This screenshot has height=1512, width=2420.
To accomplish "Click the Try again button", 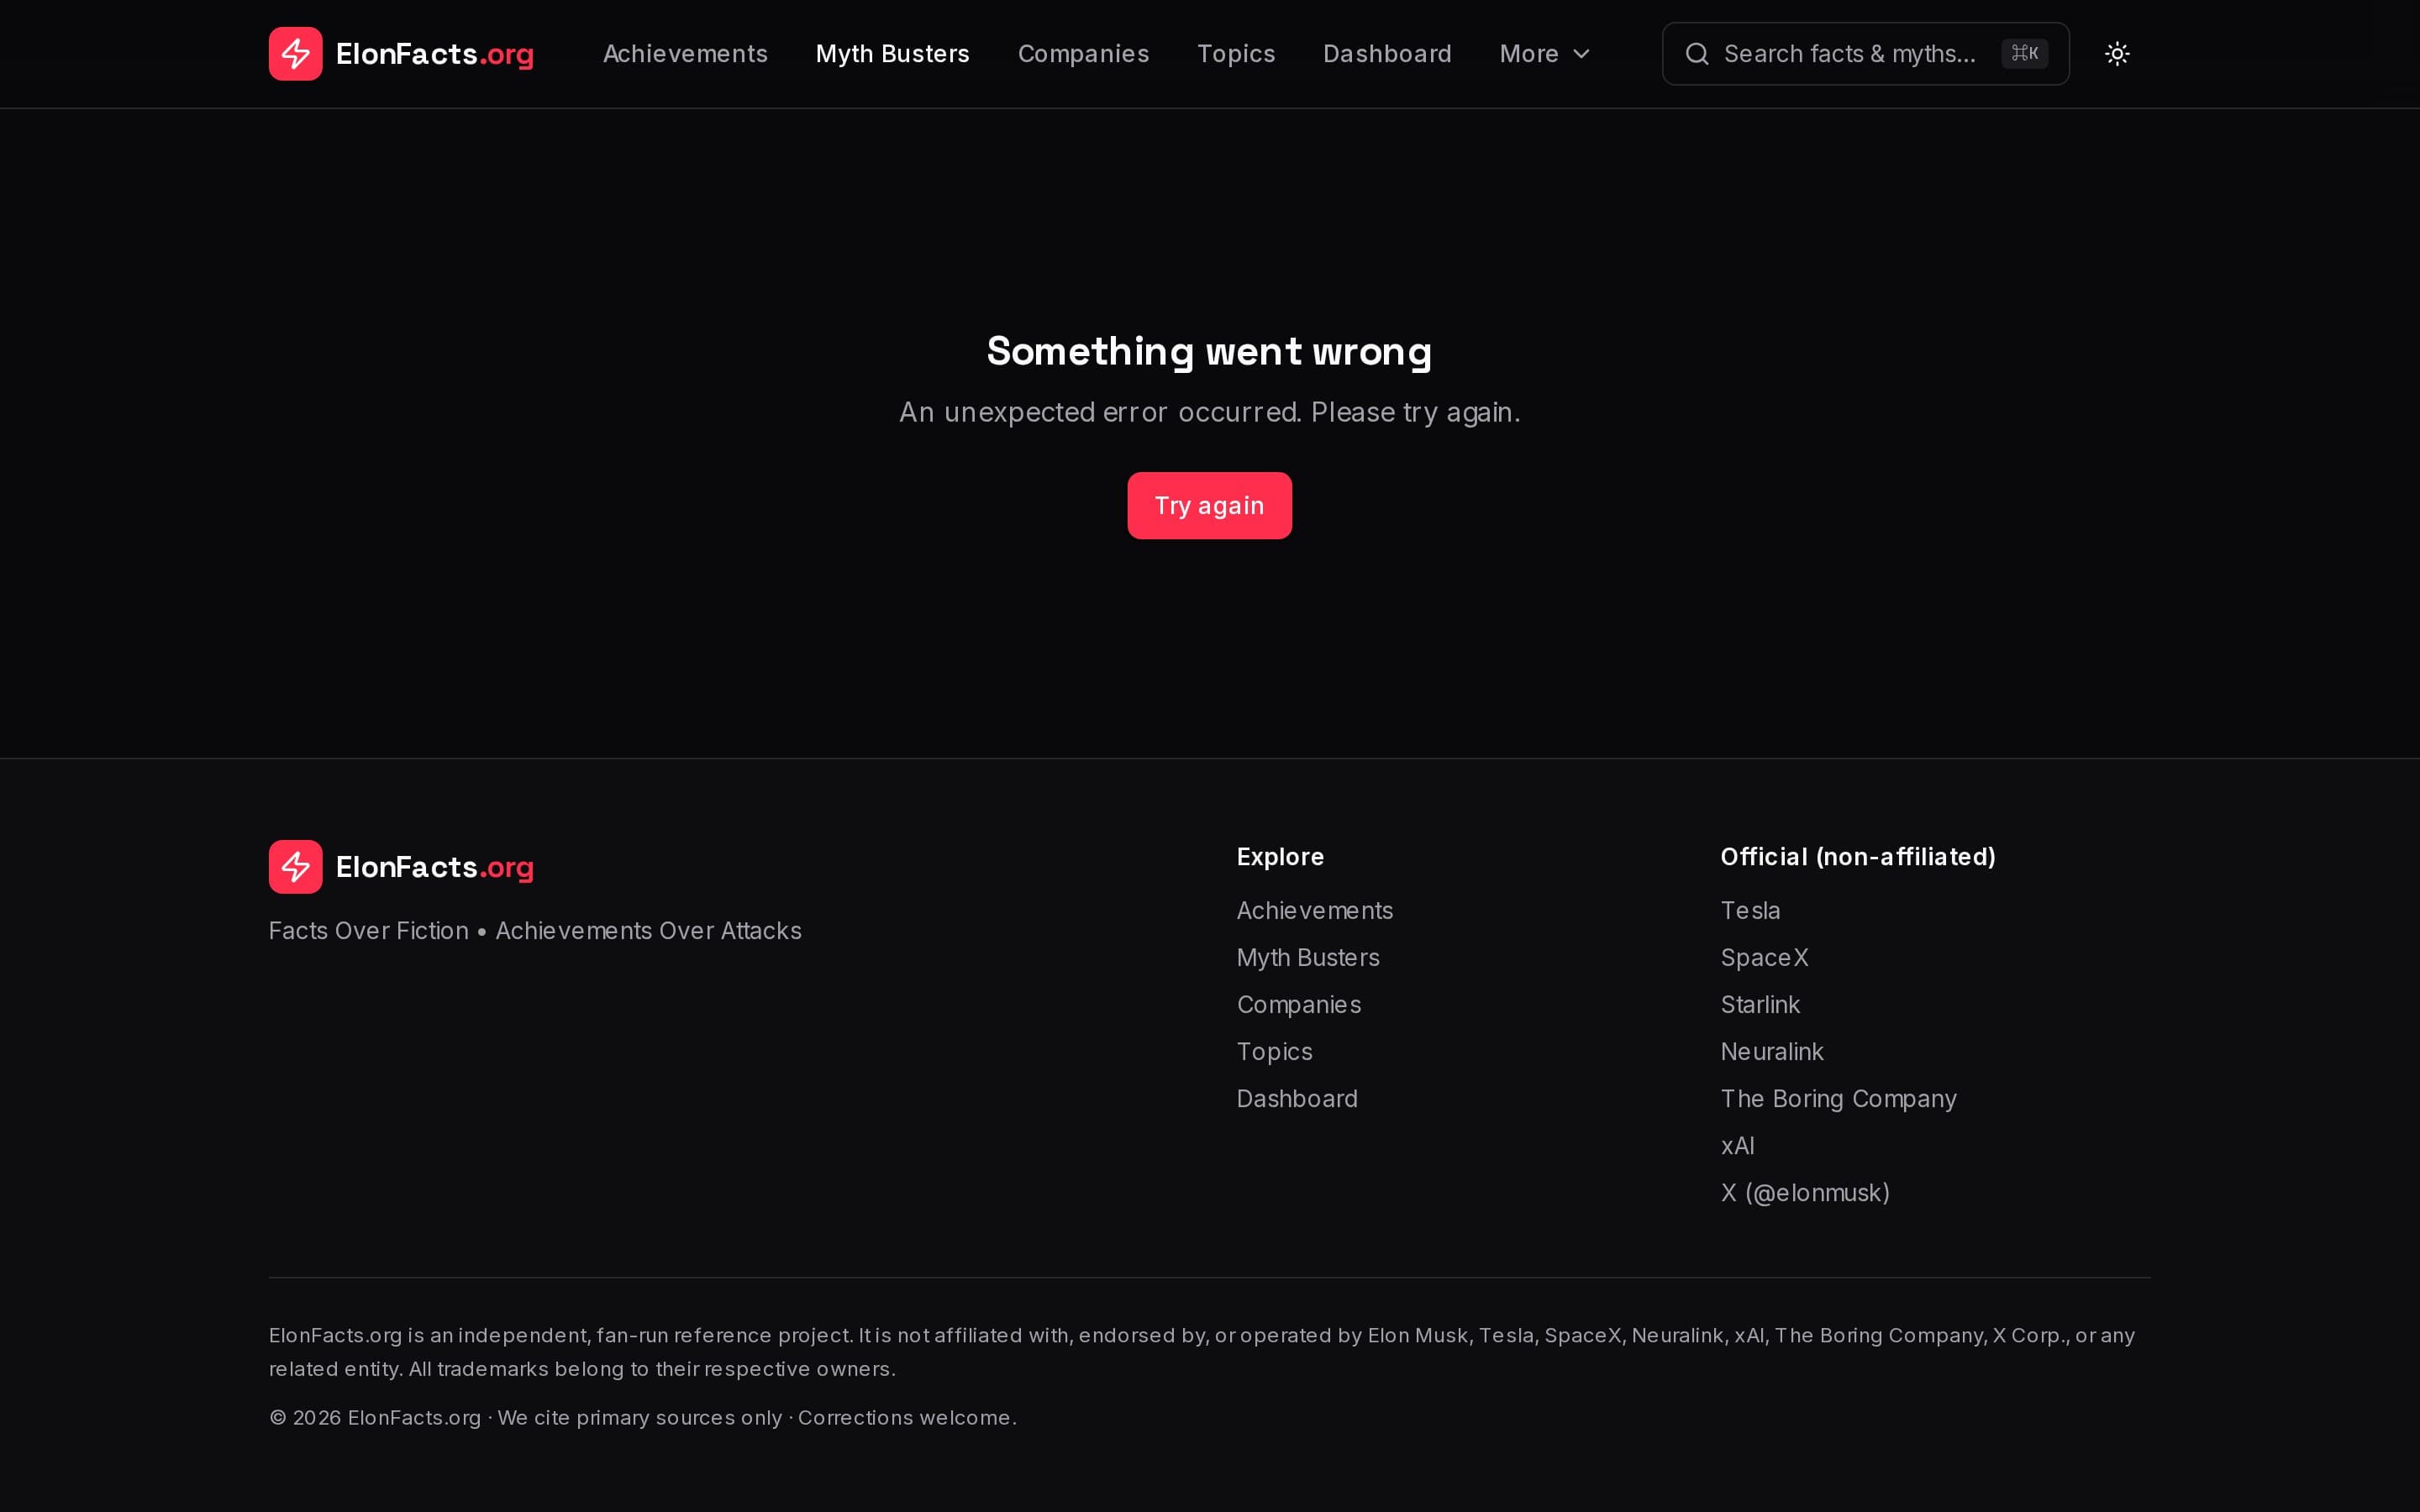I will pos(1209,506).
